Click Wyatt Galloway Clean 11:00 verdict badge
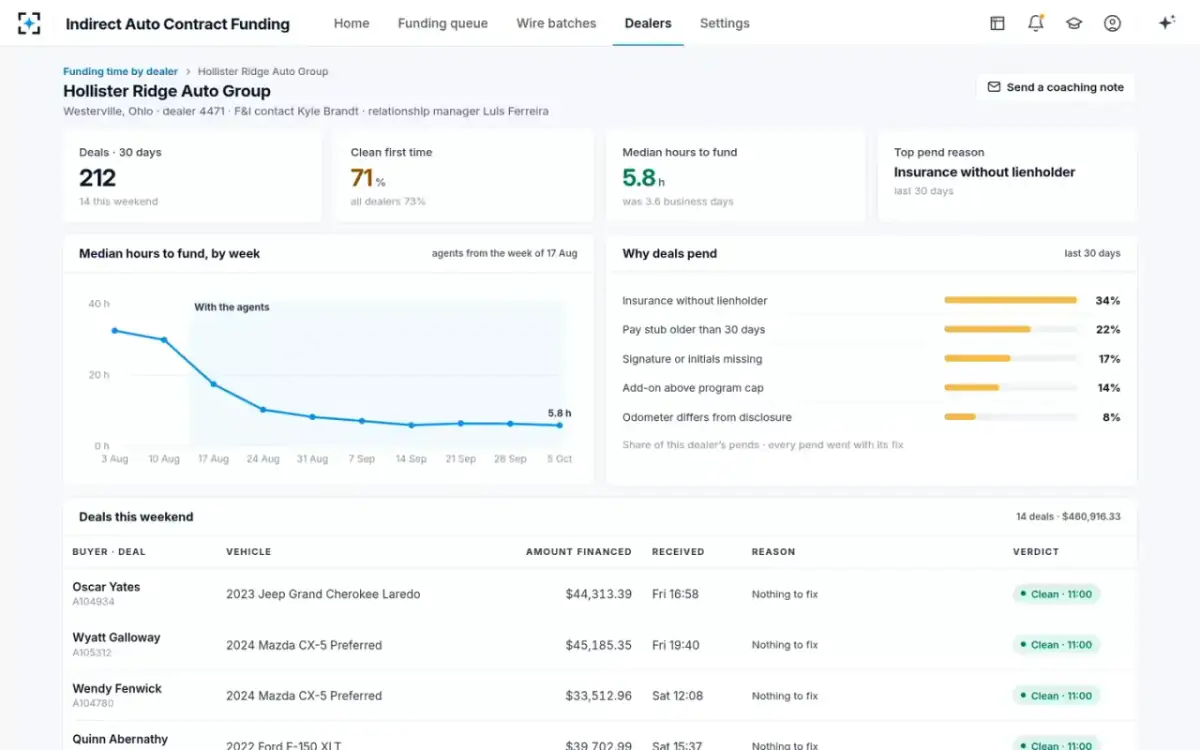Image resolution: width=1200 pixels, height=750 pixels. click(x=1056, y=645)
